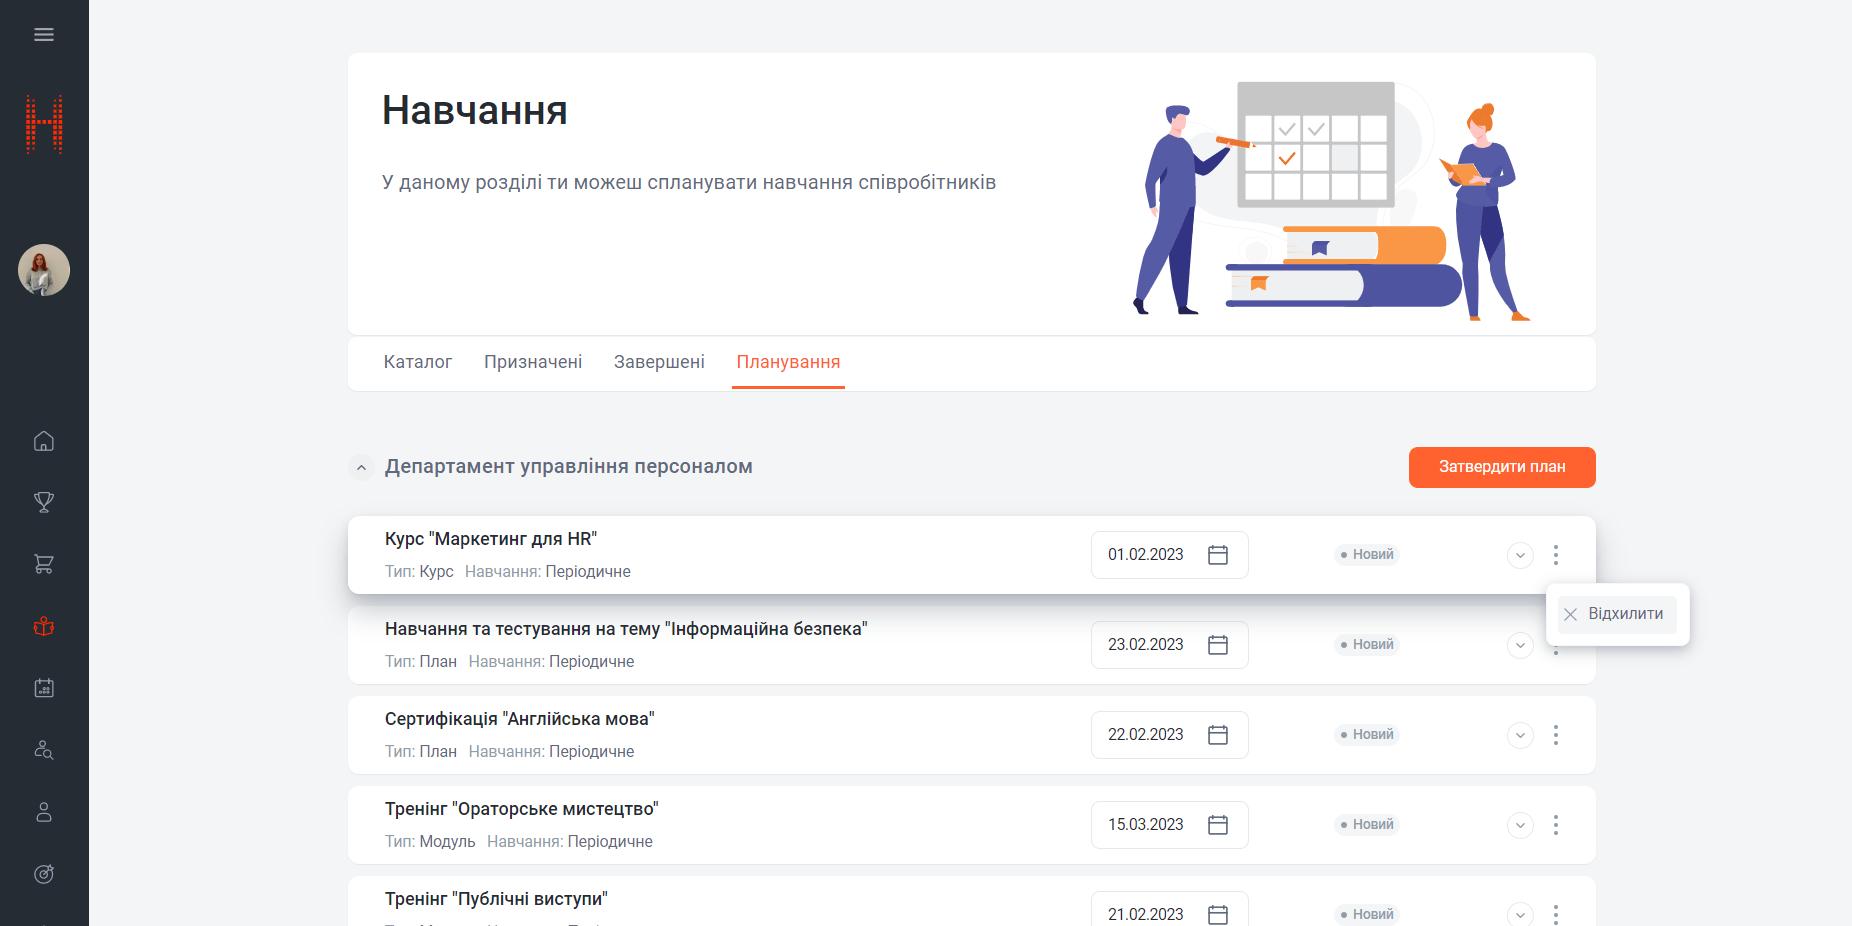The image size is (1852, 926).
Task: Open the Призначені tab
Action: click(x=533, y=362)
